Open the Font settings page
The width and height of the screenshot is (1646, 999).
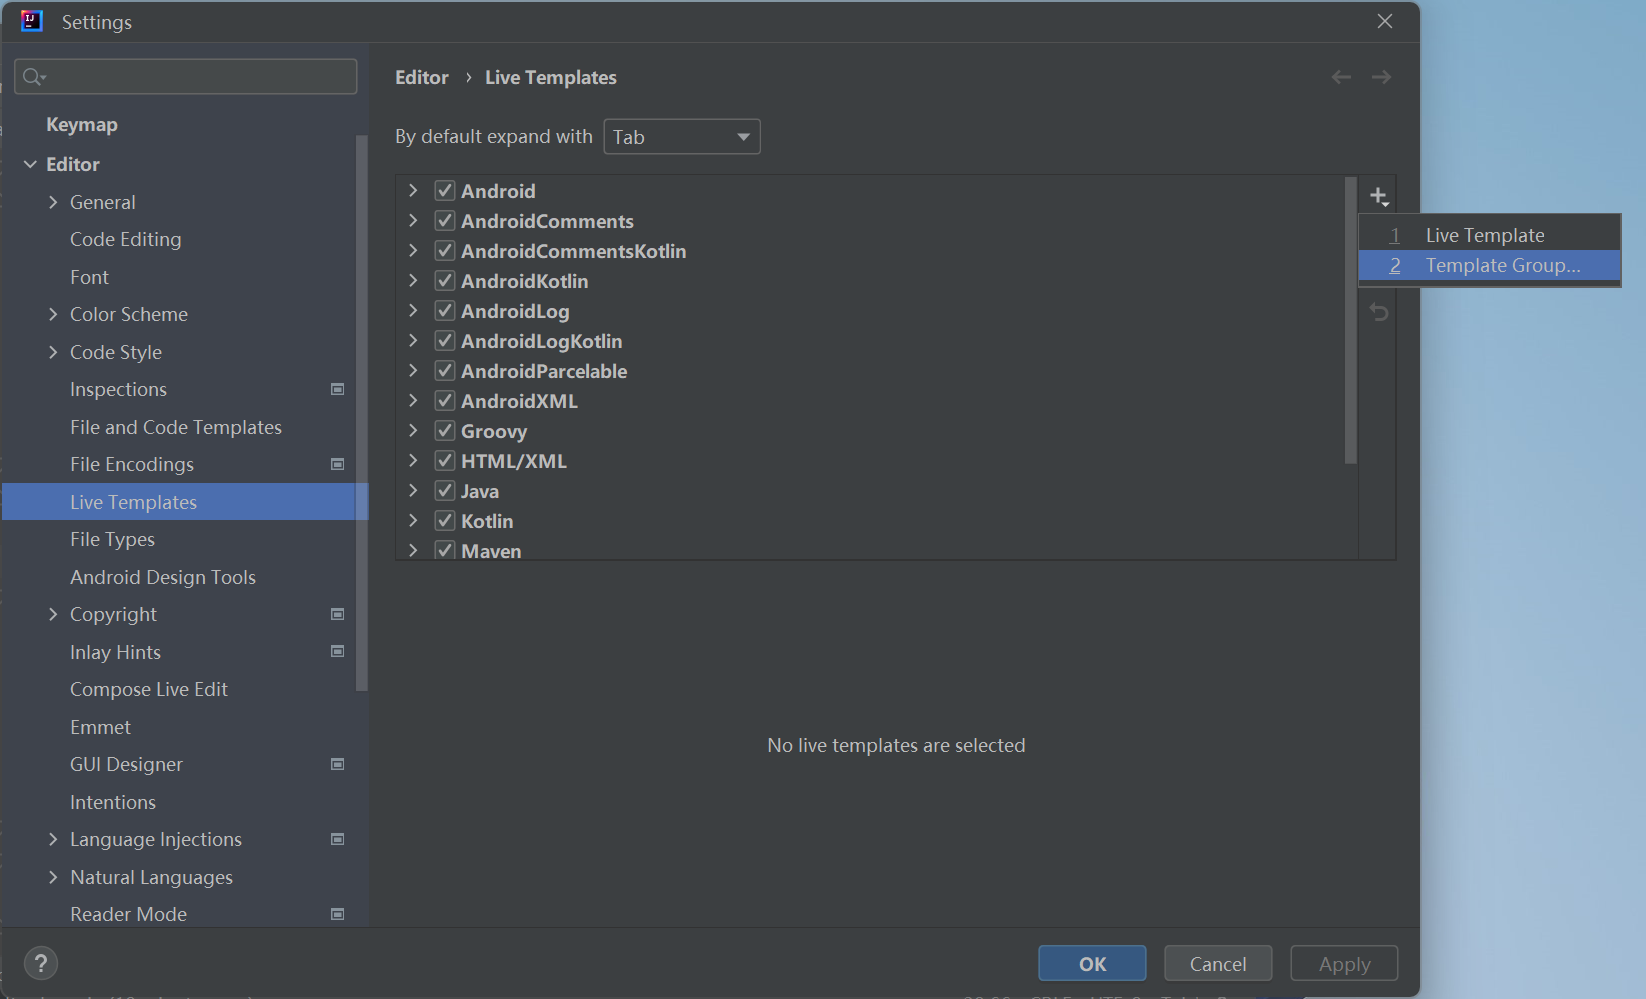(x=89, y=277)
